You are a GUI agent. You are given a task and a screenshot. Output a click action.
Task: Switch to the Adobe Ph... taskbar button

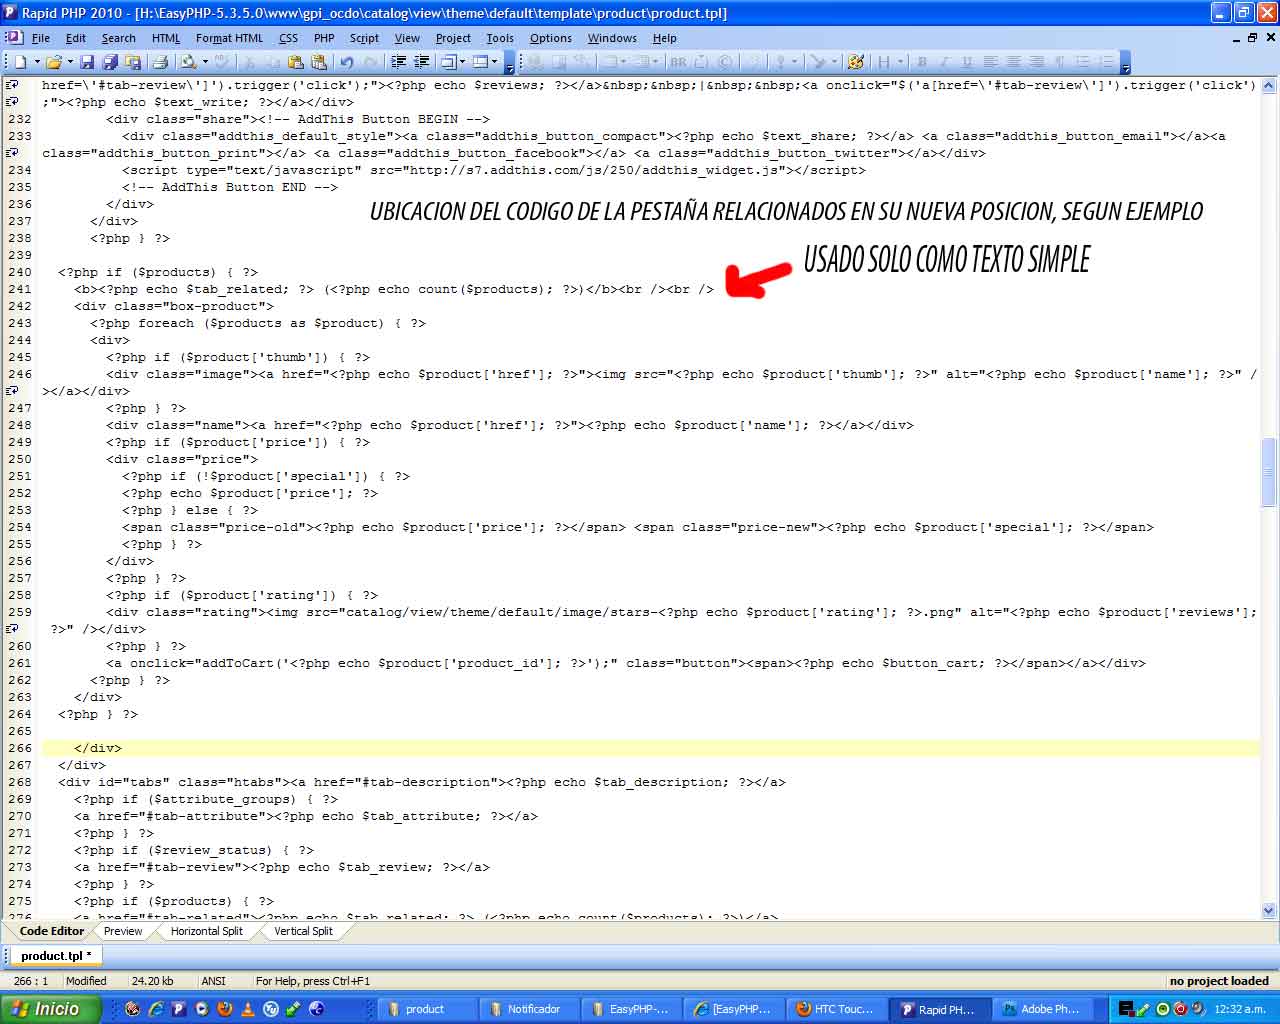1043,1009
